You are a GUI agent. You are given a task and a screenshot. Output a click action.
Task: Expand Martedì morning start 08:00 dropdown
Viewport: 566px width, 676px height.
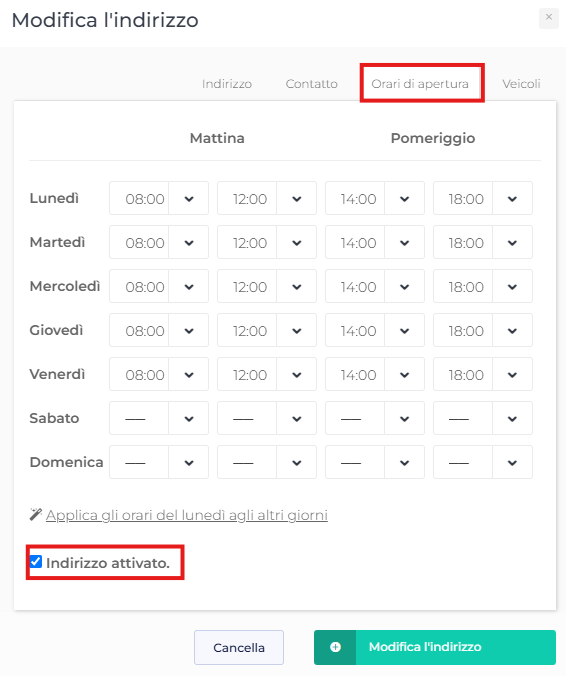coord(159,242)
